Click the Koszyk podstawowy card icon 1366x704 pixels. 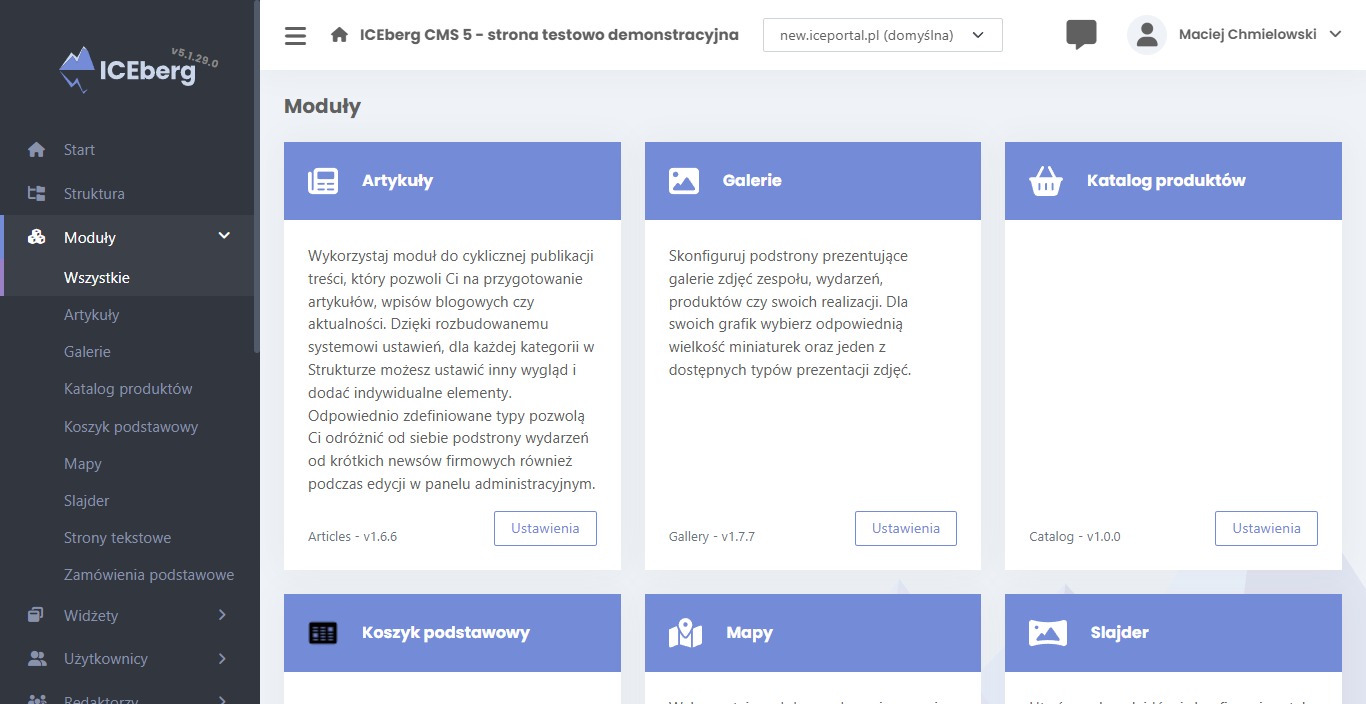click(323, 633)
